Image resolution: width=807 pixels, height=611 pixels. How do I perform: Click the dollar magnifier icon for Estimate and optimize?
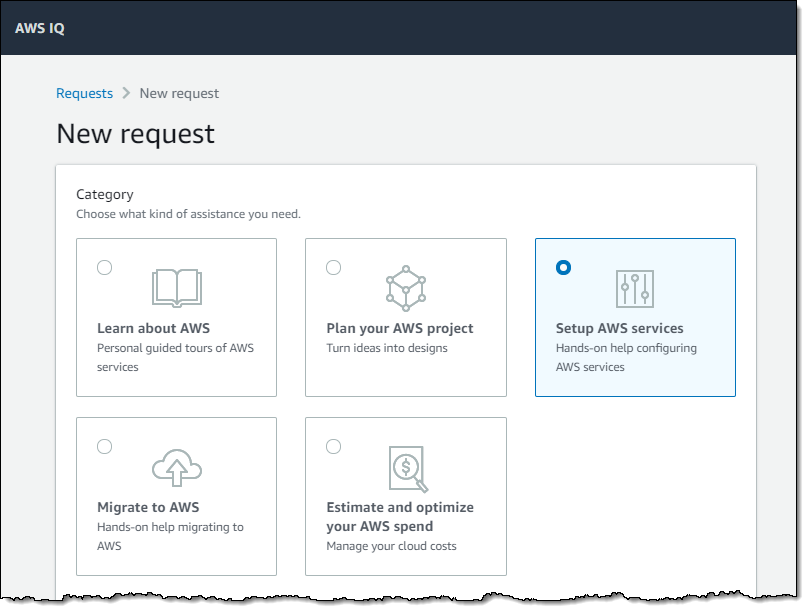point(409,469)
